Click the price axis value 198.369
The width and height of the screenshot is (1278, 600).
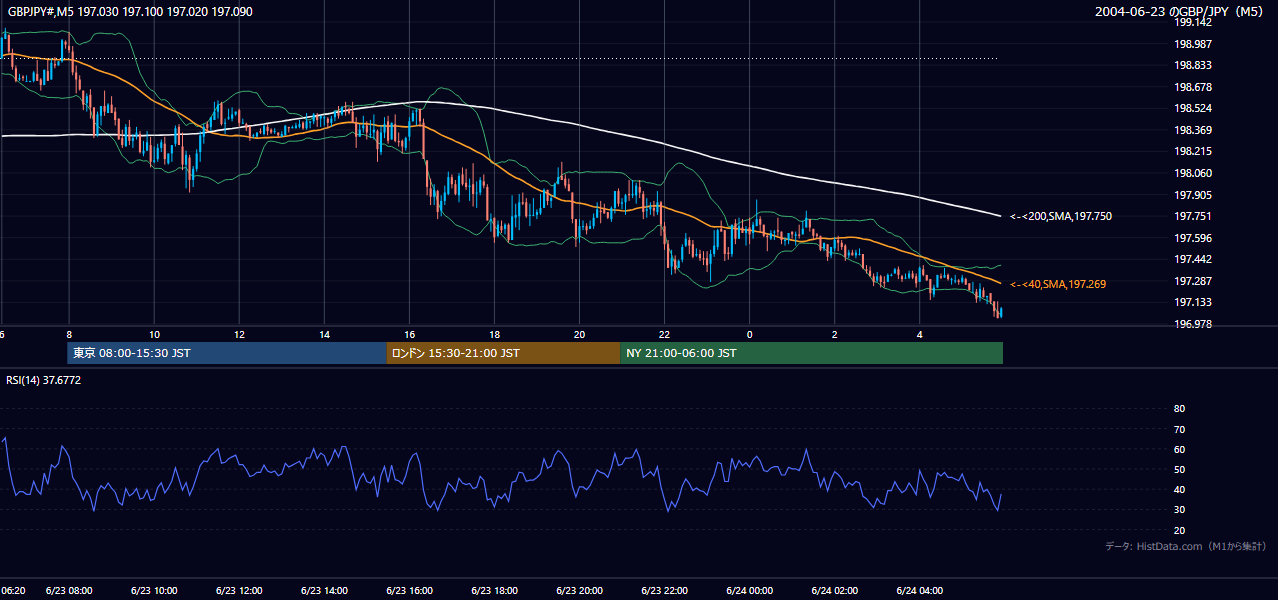[x=1194, y=130]
